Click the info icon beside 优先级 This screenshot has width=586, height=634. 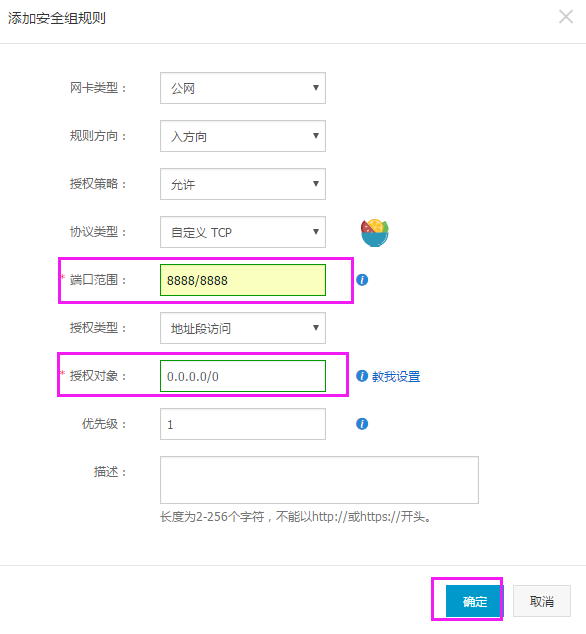(x=362, y=424)
